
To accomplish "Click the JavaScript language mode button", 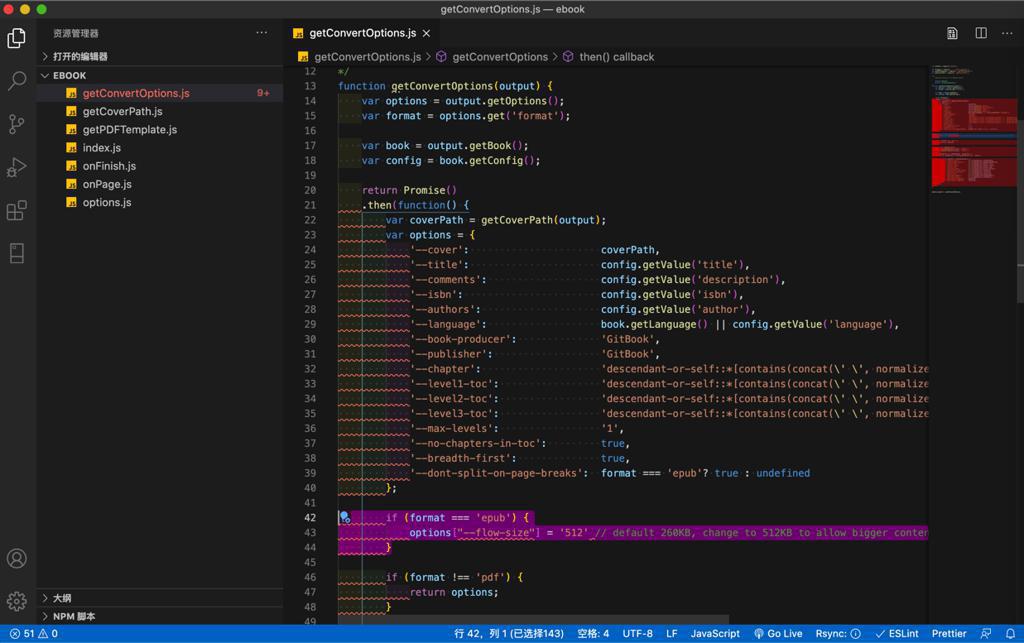I will (715, 633).
